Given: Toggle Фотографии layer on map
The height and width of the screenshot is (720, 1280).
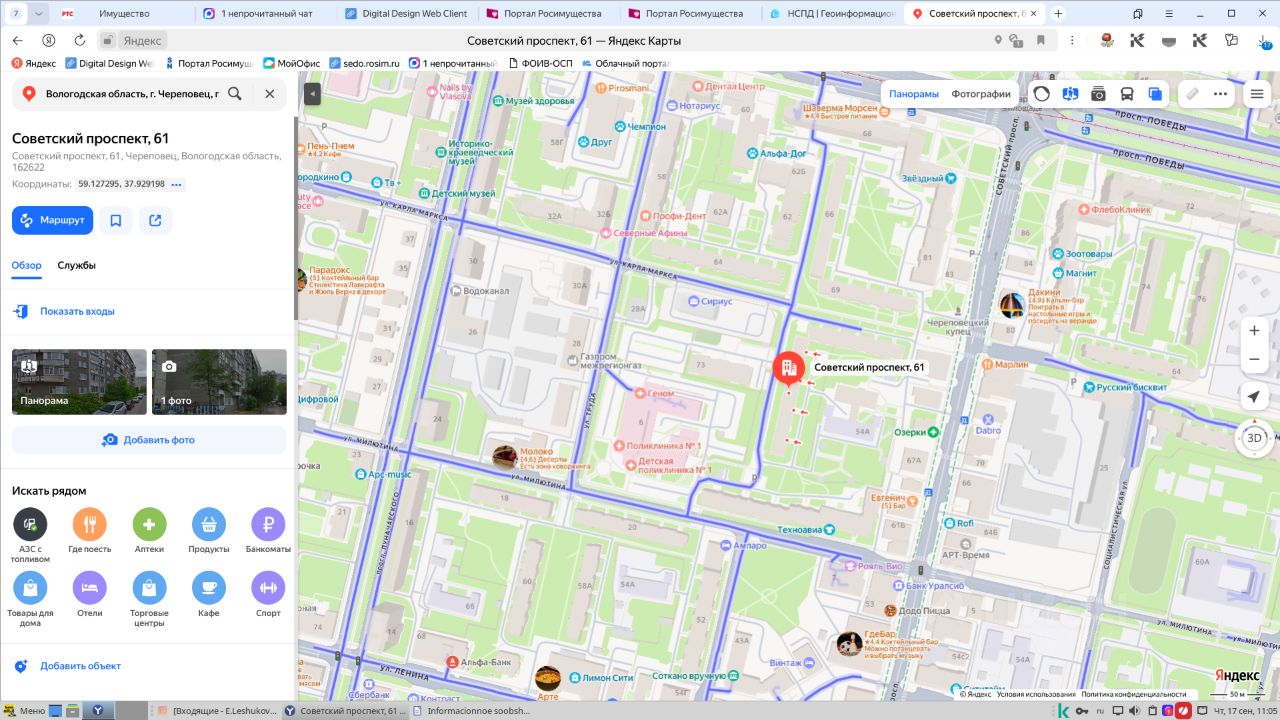Looking at the screenshot, I should coord(981,94).
